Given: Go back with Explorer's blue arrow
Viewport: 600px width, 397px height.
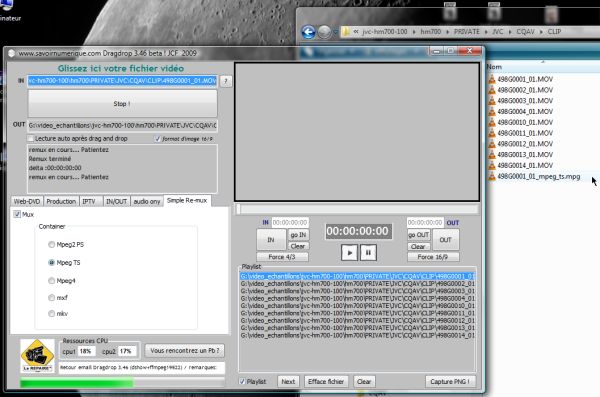Looking at the screenshot, I should tap(308, 32).
